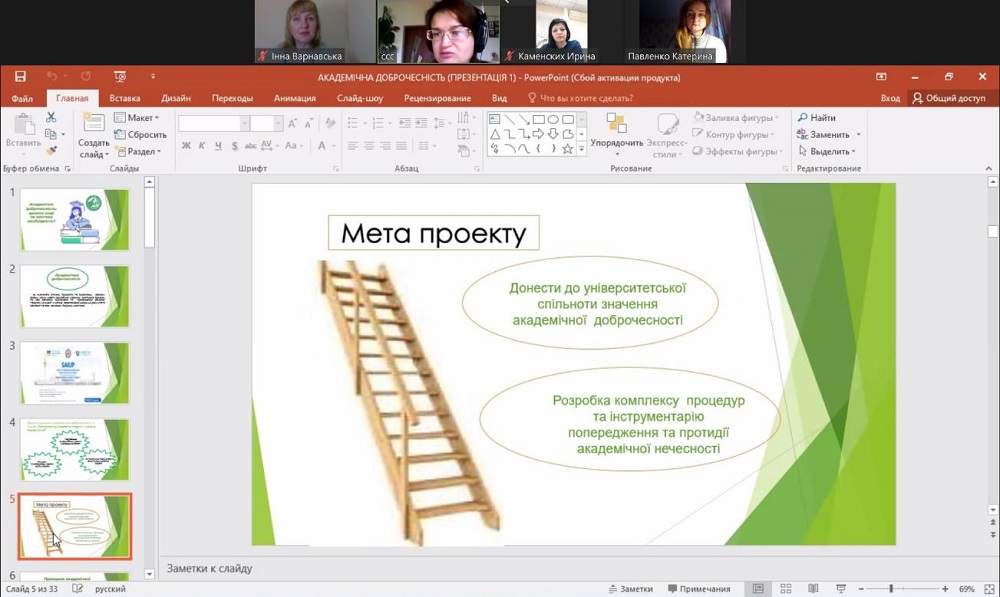1000x597 pixels.
Task: Click Общий доступ share button
Action: pos(950,98)
